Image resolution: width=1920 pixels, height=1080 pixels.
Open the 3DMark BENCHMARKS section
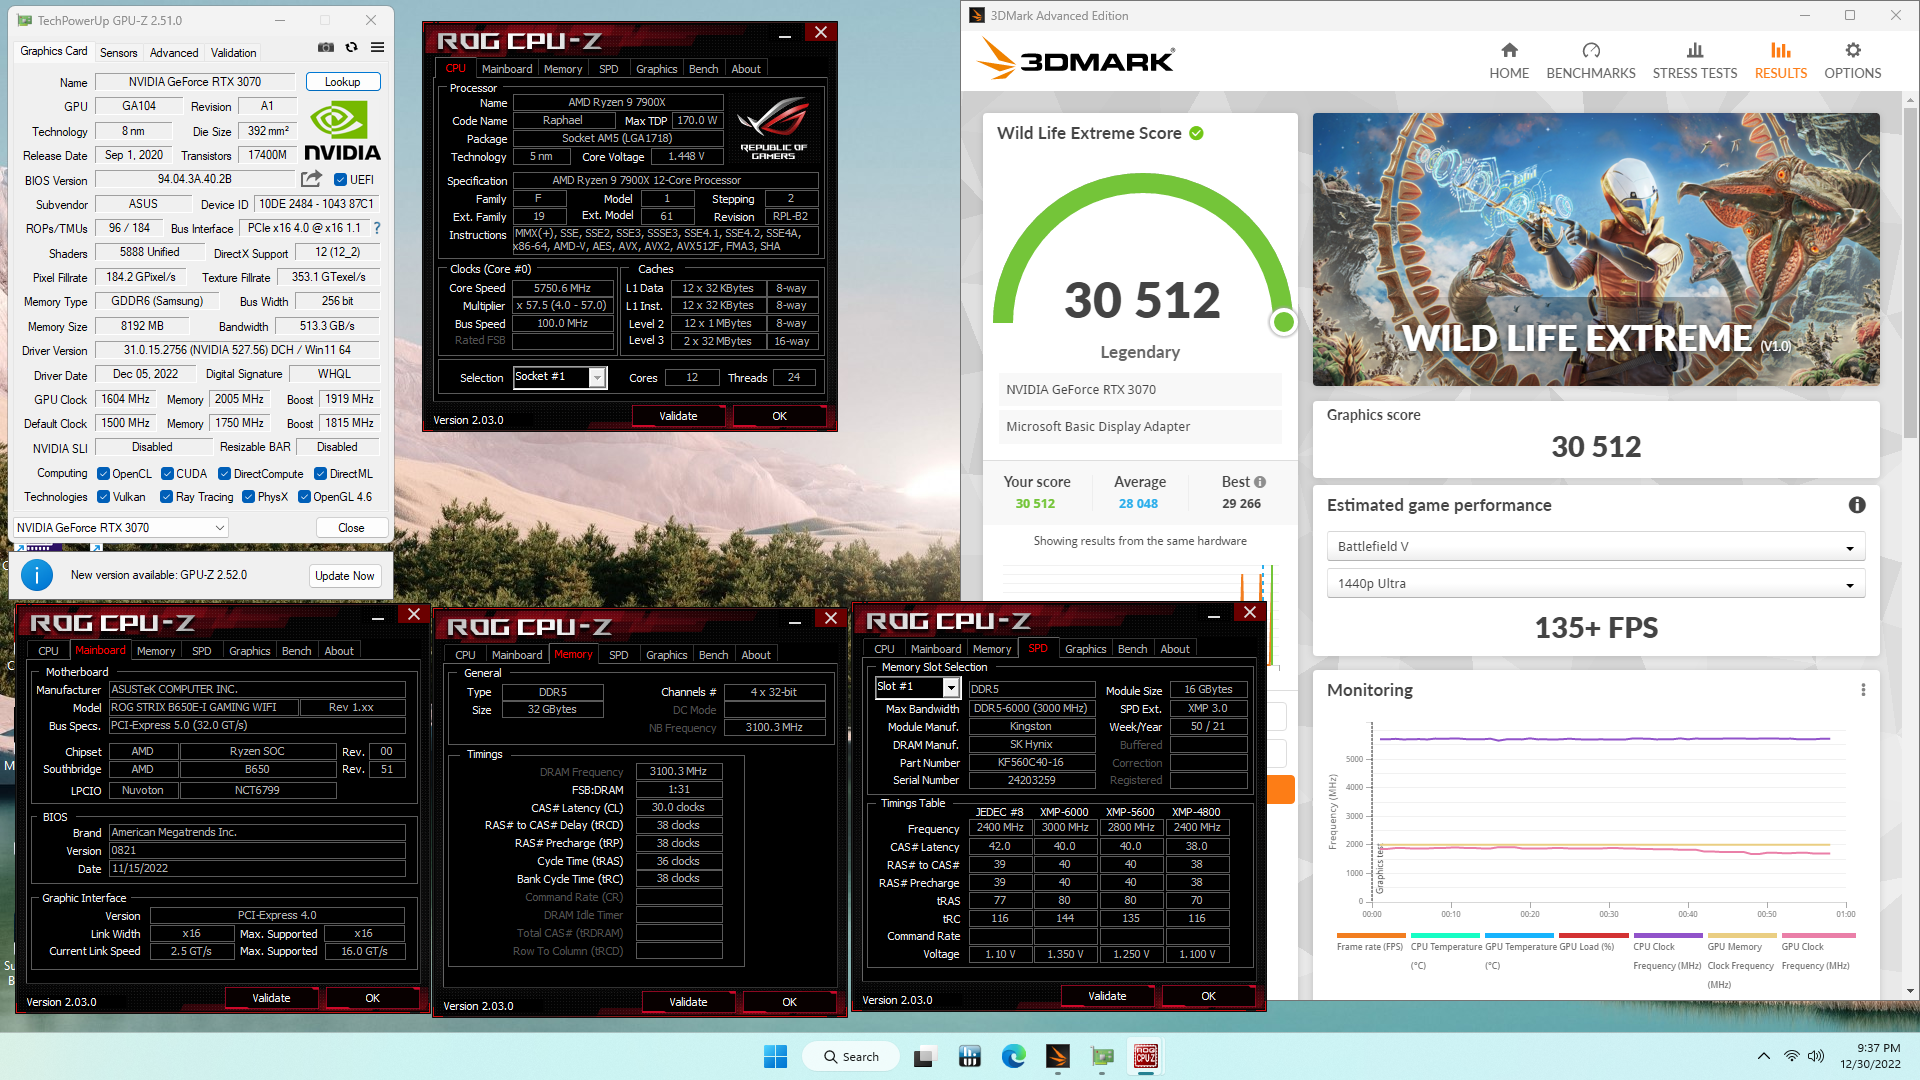click(x=1591, y=60)
